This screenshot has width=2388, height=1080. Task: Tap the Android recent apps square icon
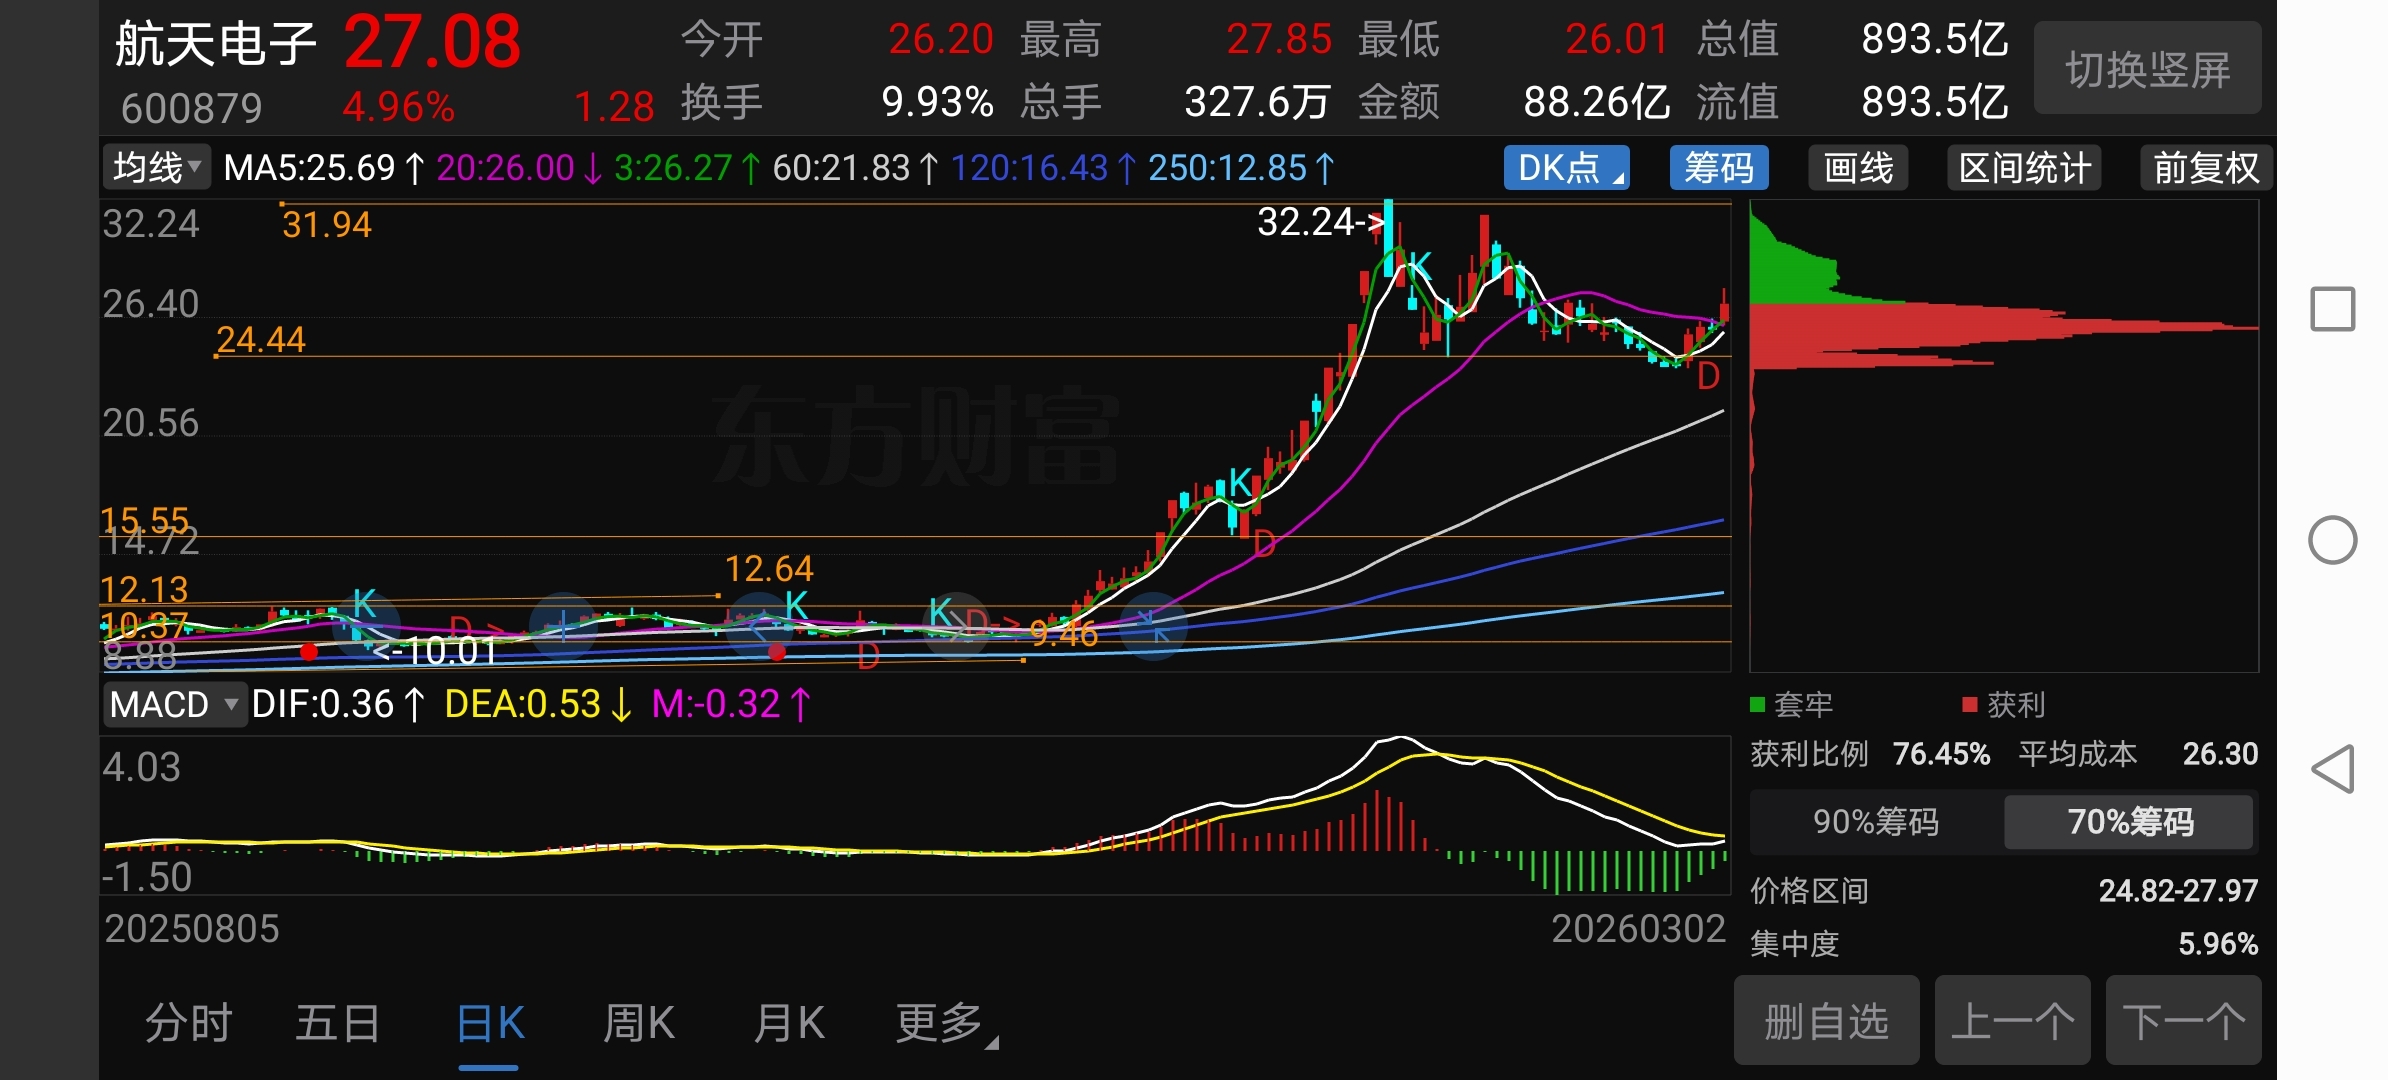(2333, 309)
